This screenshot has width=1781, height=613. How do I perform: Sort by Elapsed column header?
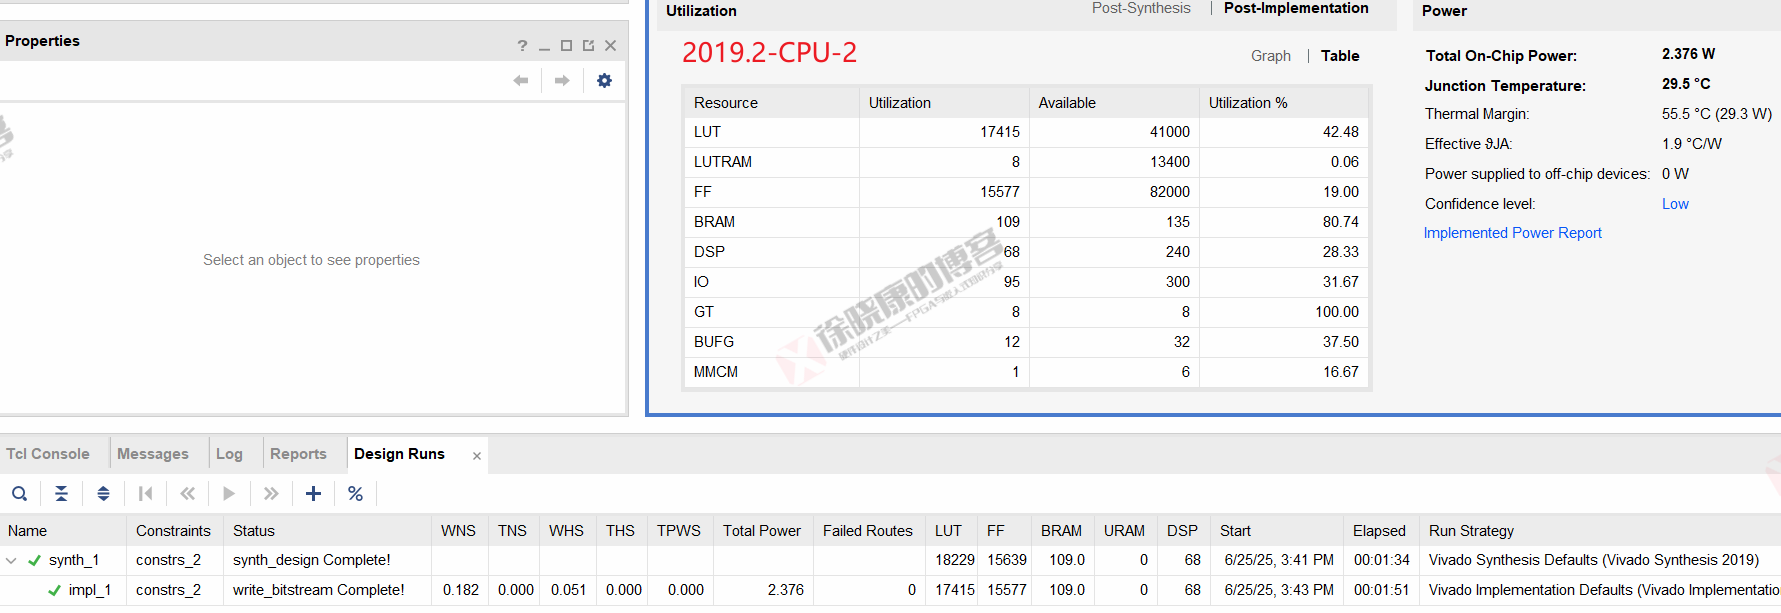point(1379,531)
